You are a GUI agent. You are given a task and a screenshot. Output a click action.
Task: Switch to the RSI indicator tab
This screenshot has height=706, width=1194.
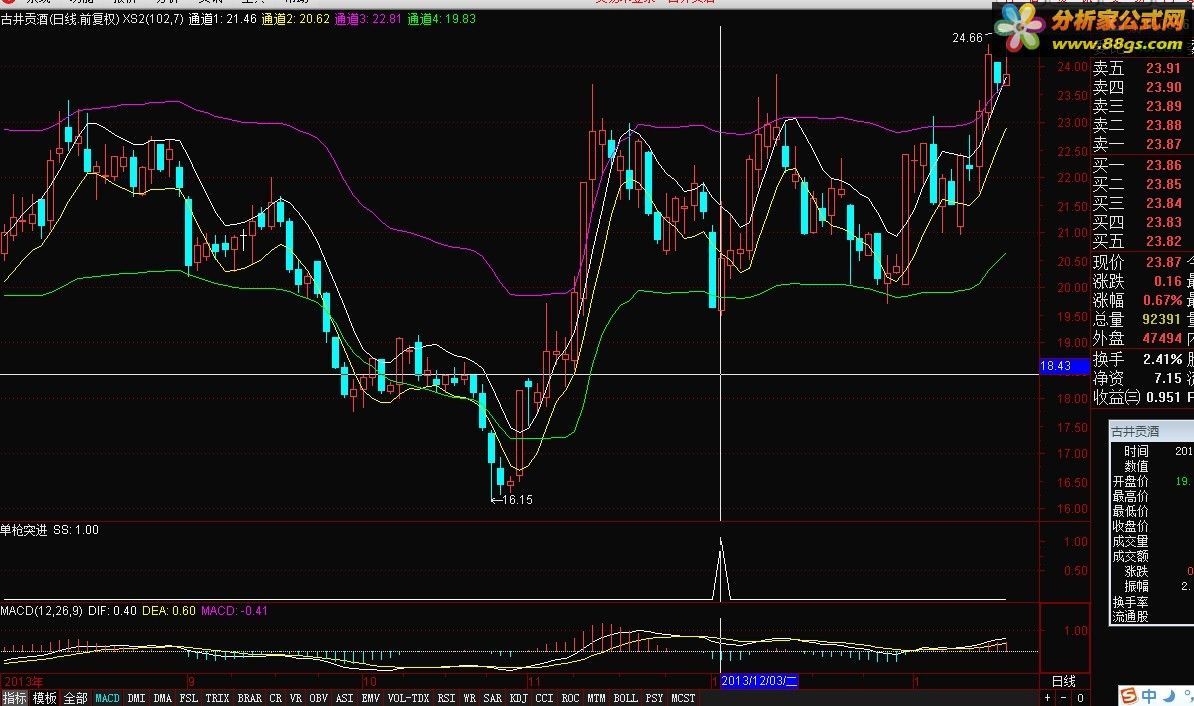[x=446, y=698]
